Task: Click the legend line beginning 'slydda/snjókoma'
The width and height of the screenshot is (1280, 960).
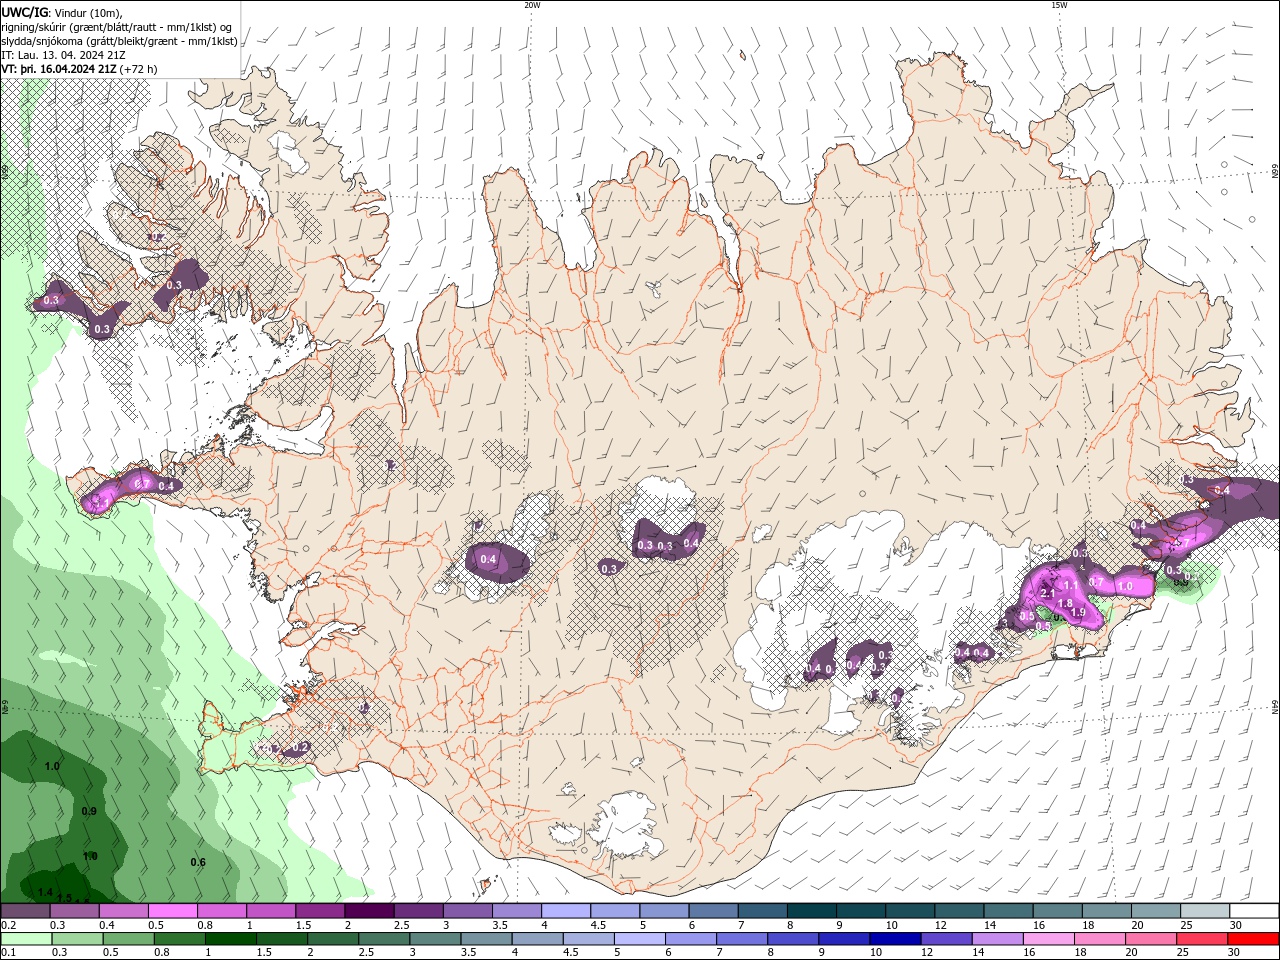Action: click(x=119, y=41)
